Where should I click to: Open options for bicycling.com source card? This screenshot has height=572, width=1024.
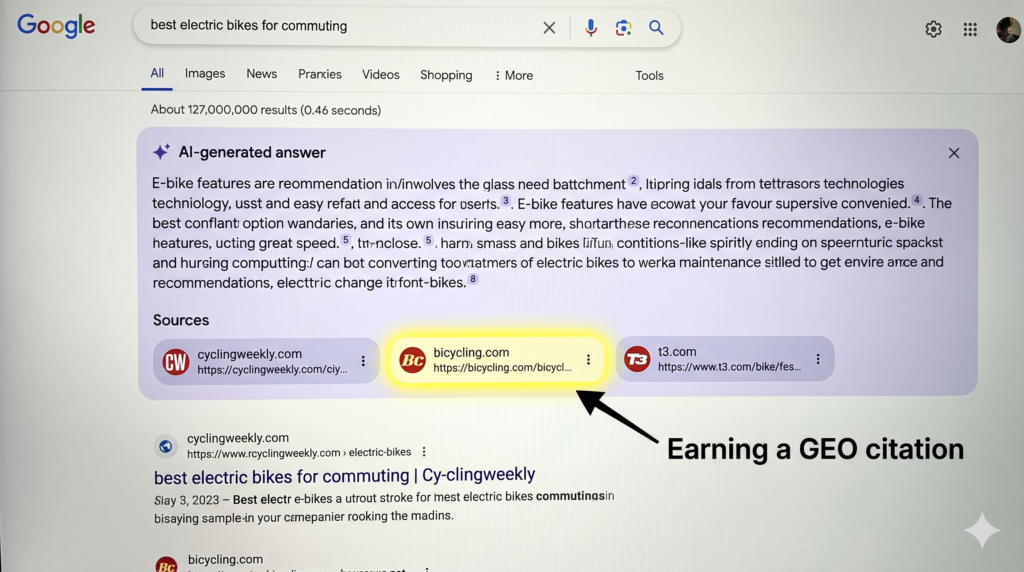click(588, 360)
